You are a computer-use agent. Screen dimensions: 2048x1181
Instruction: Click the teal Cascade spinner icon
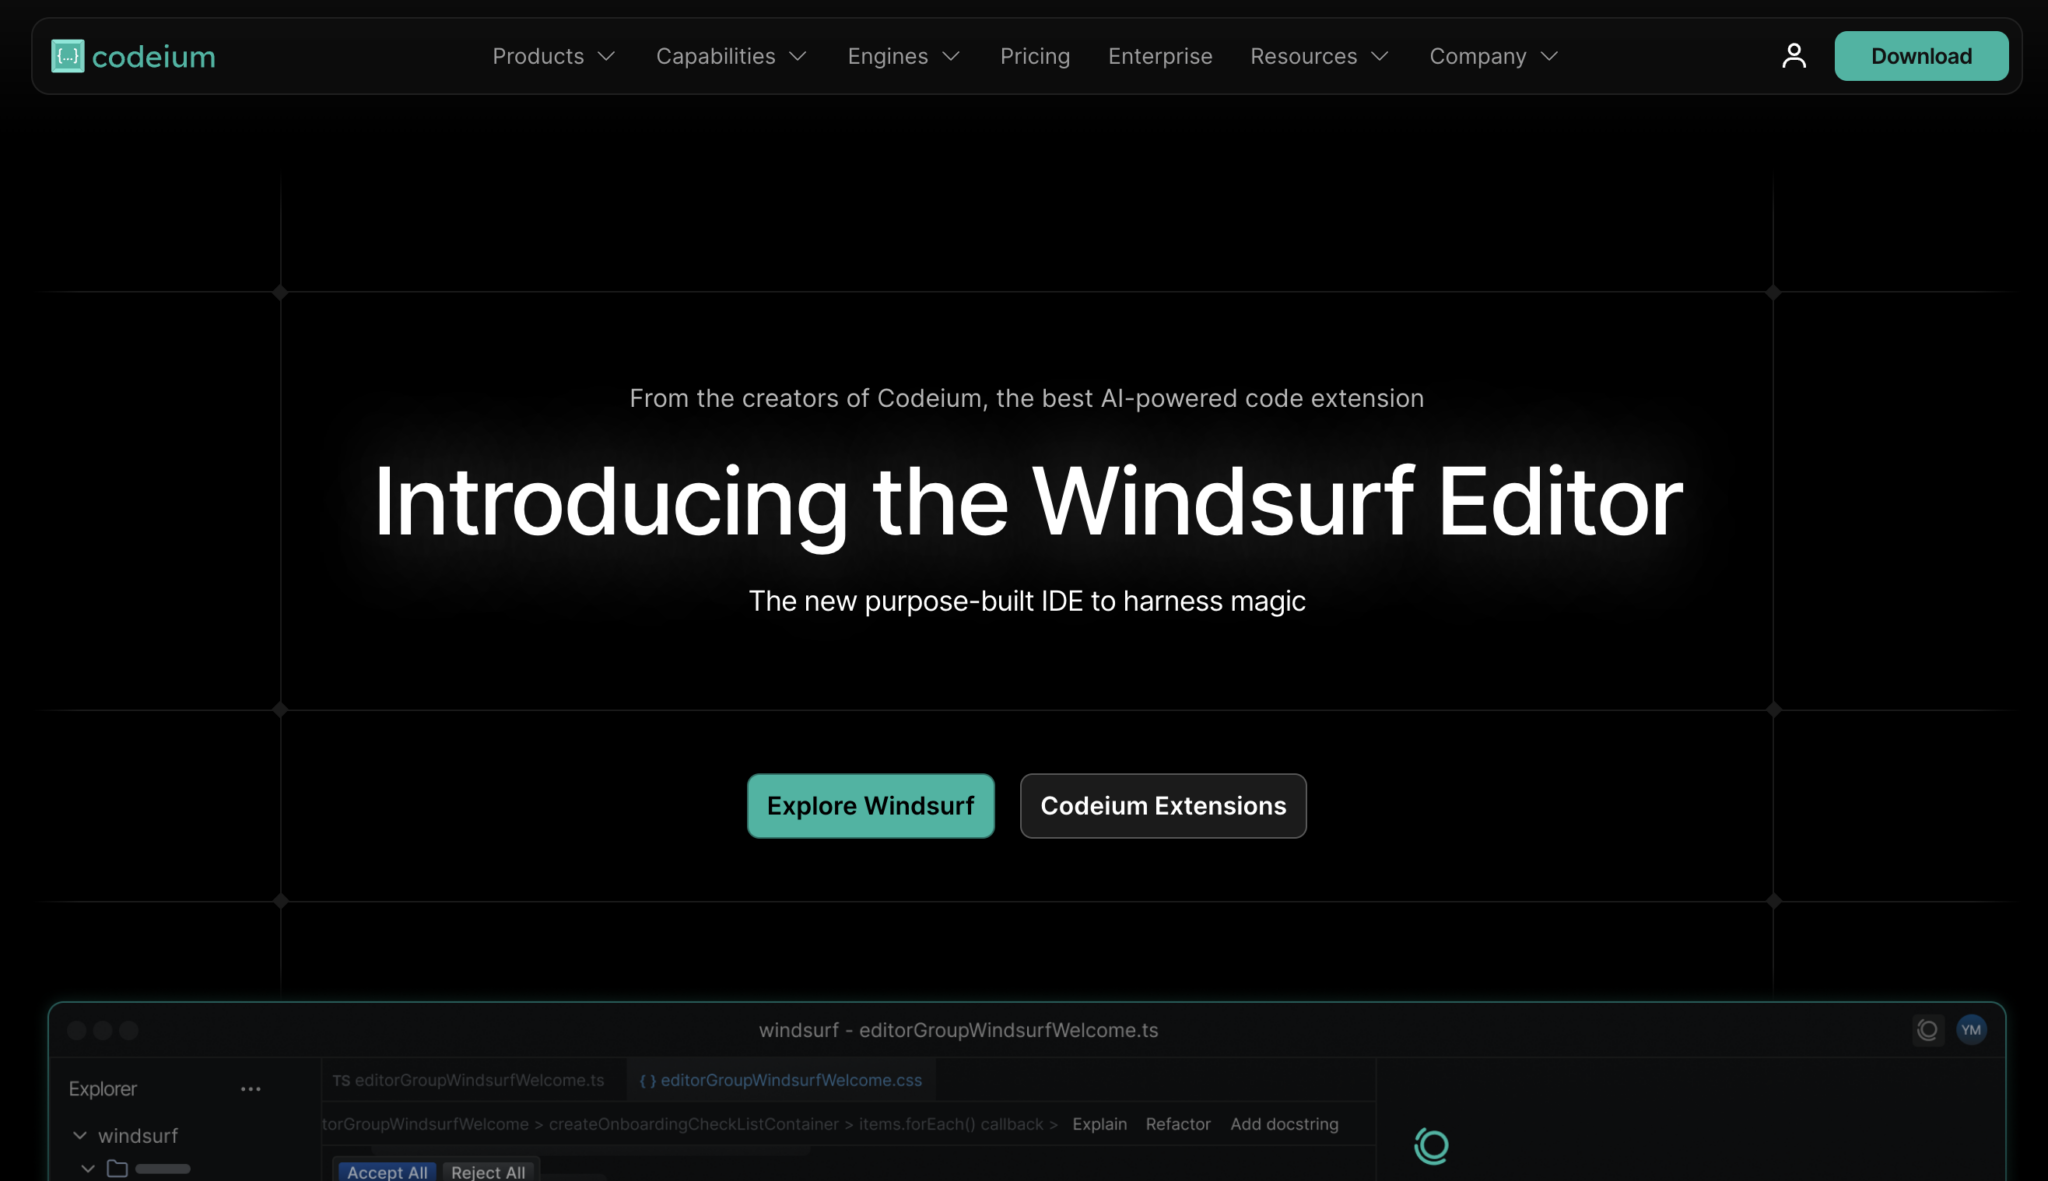pyautogui.click(x=1431, y=1146)
